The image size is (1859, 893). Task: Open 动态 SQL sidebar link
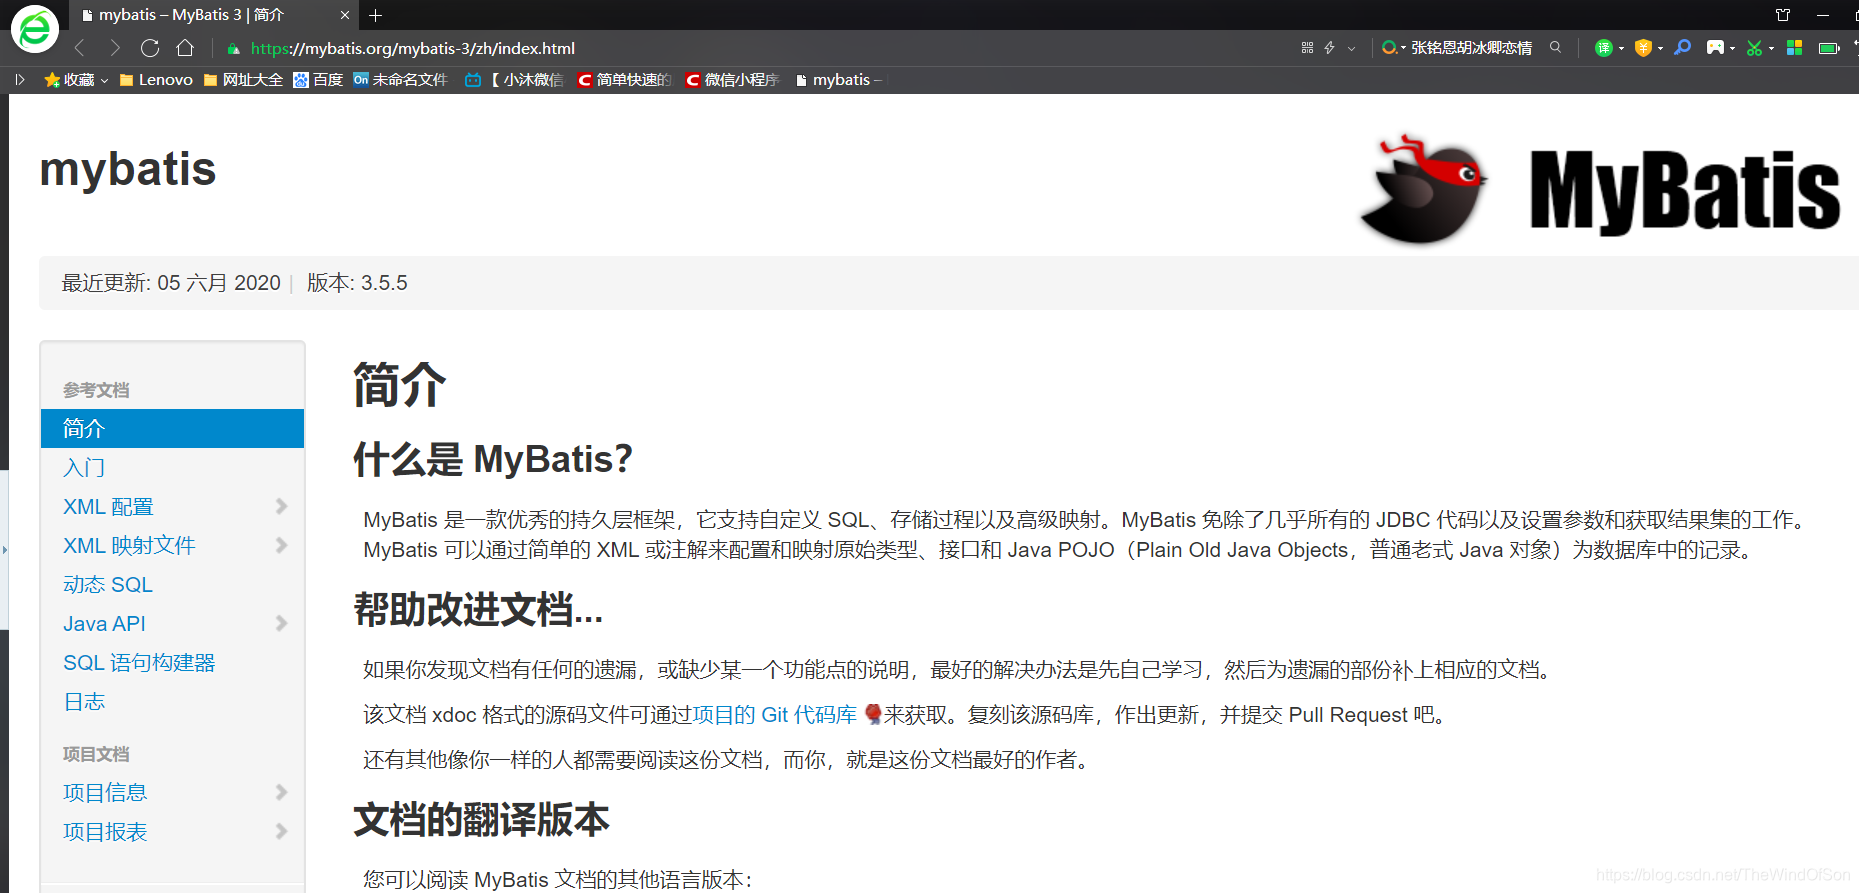(x=108, y=584)
